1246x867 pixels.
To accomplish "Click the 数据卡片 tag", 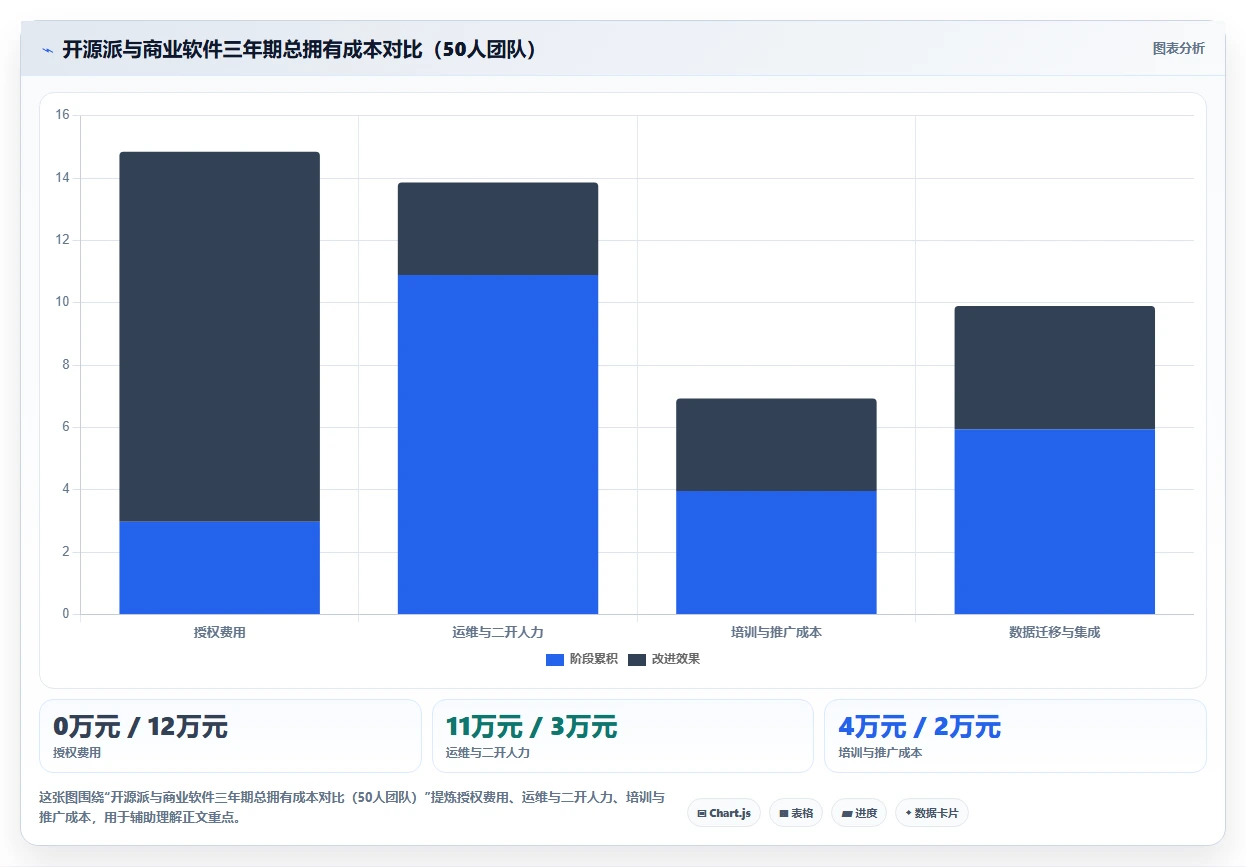I will (x=932, y=813).
